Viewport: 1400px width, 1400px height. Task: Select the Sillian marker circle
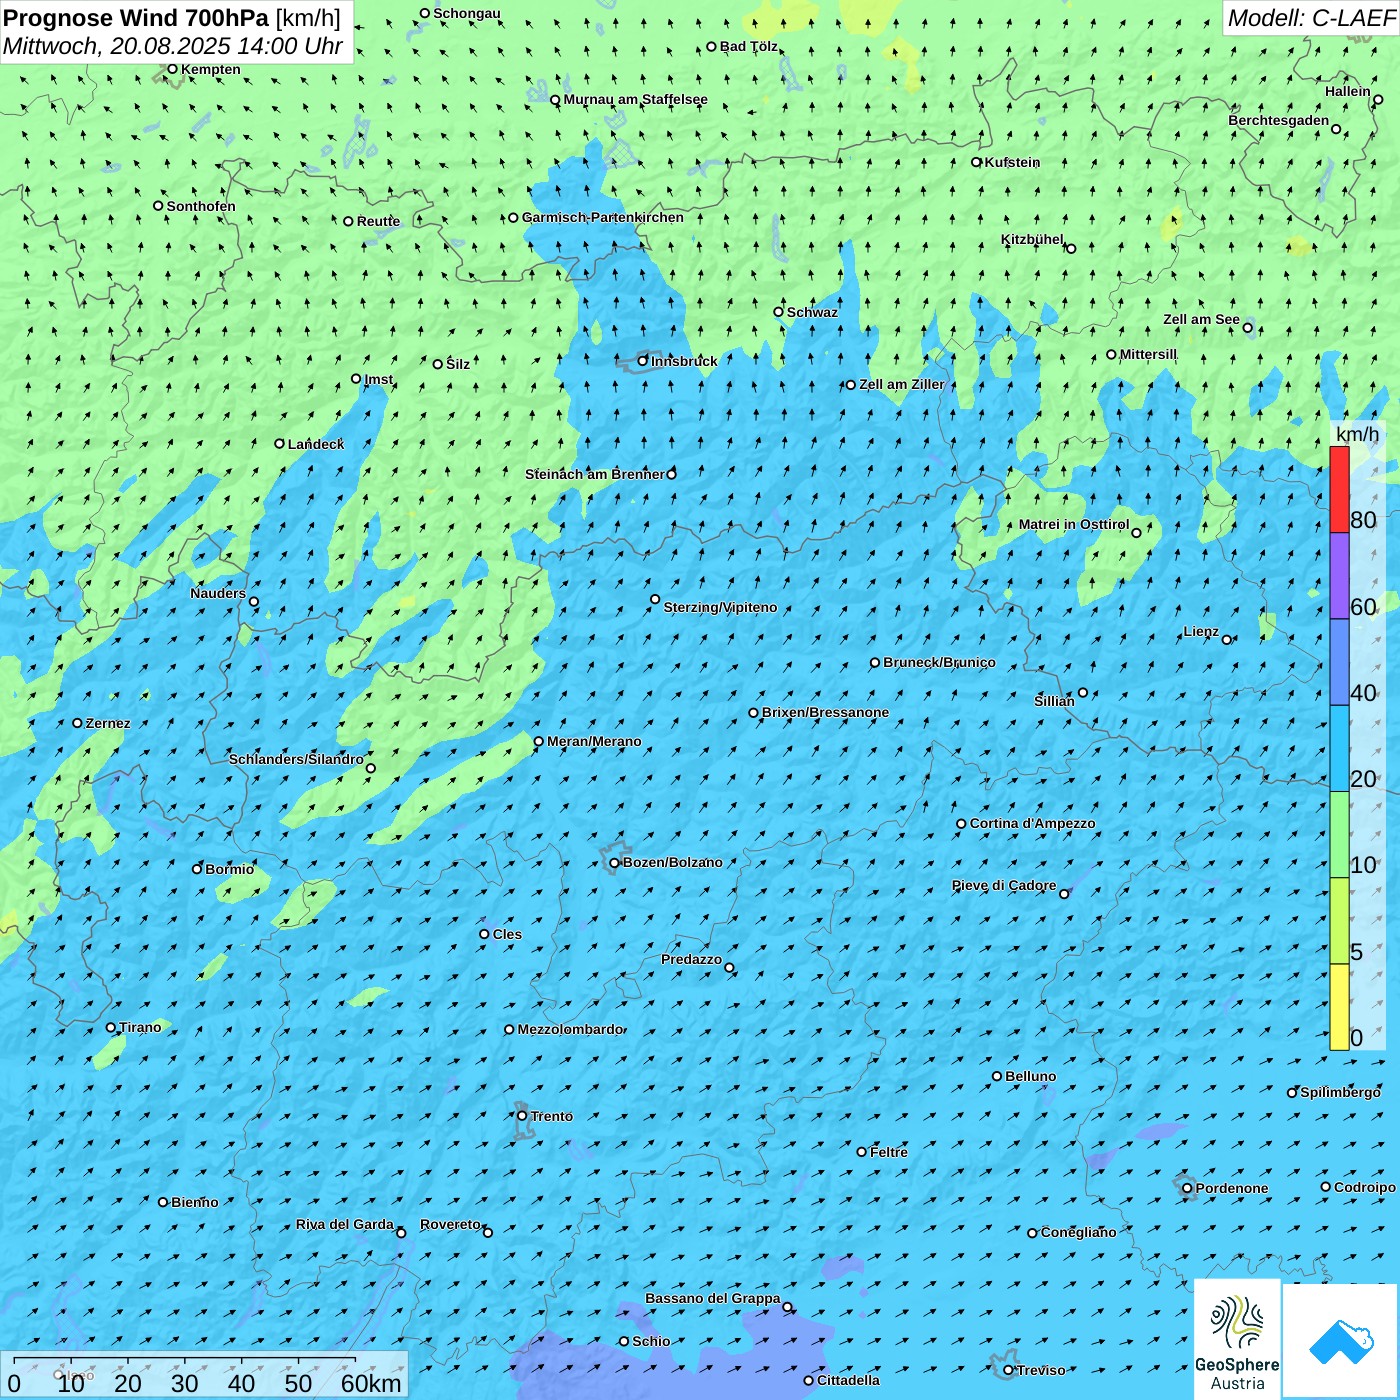(1083, 692)
